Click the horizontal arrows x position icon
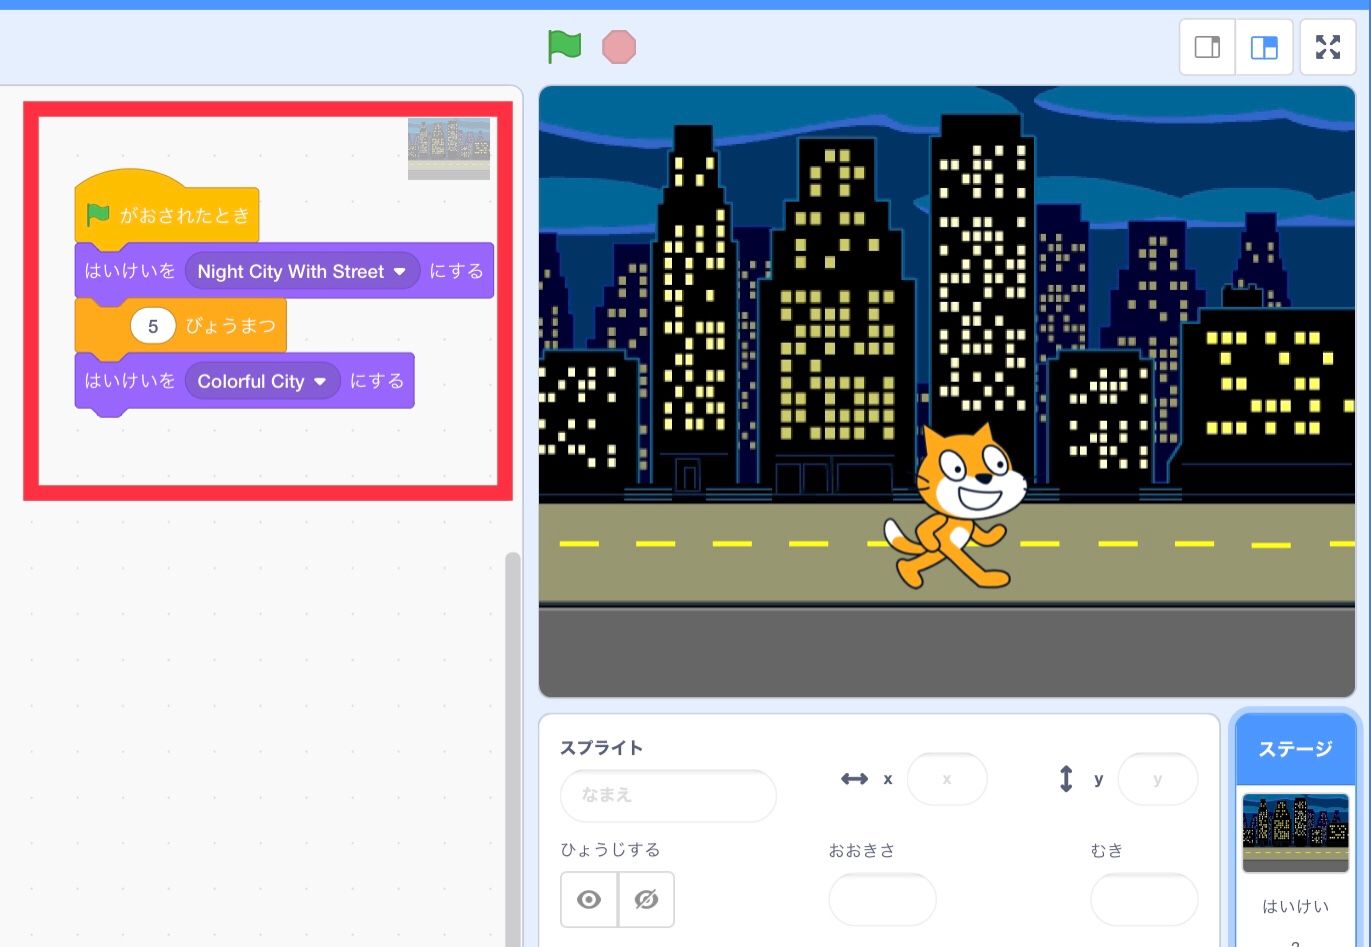This screenshot has height=947, width=1371. tap(854, 779)
